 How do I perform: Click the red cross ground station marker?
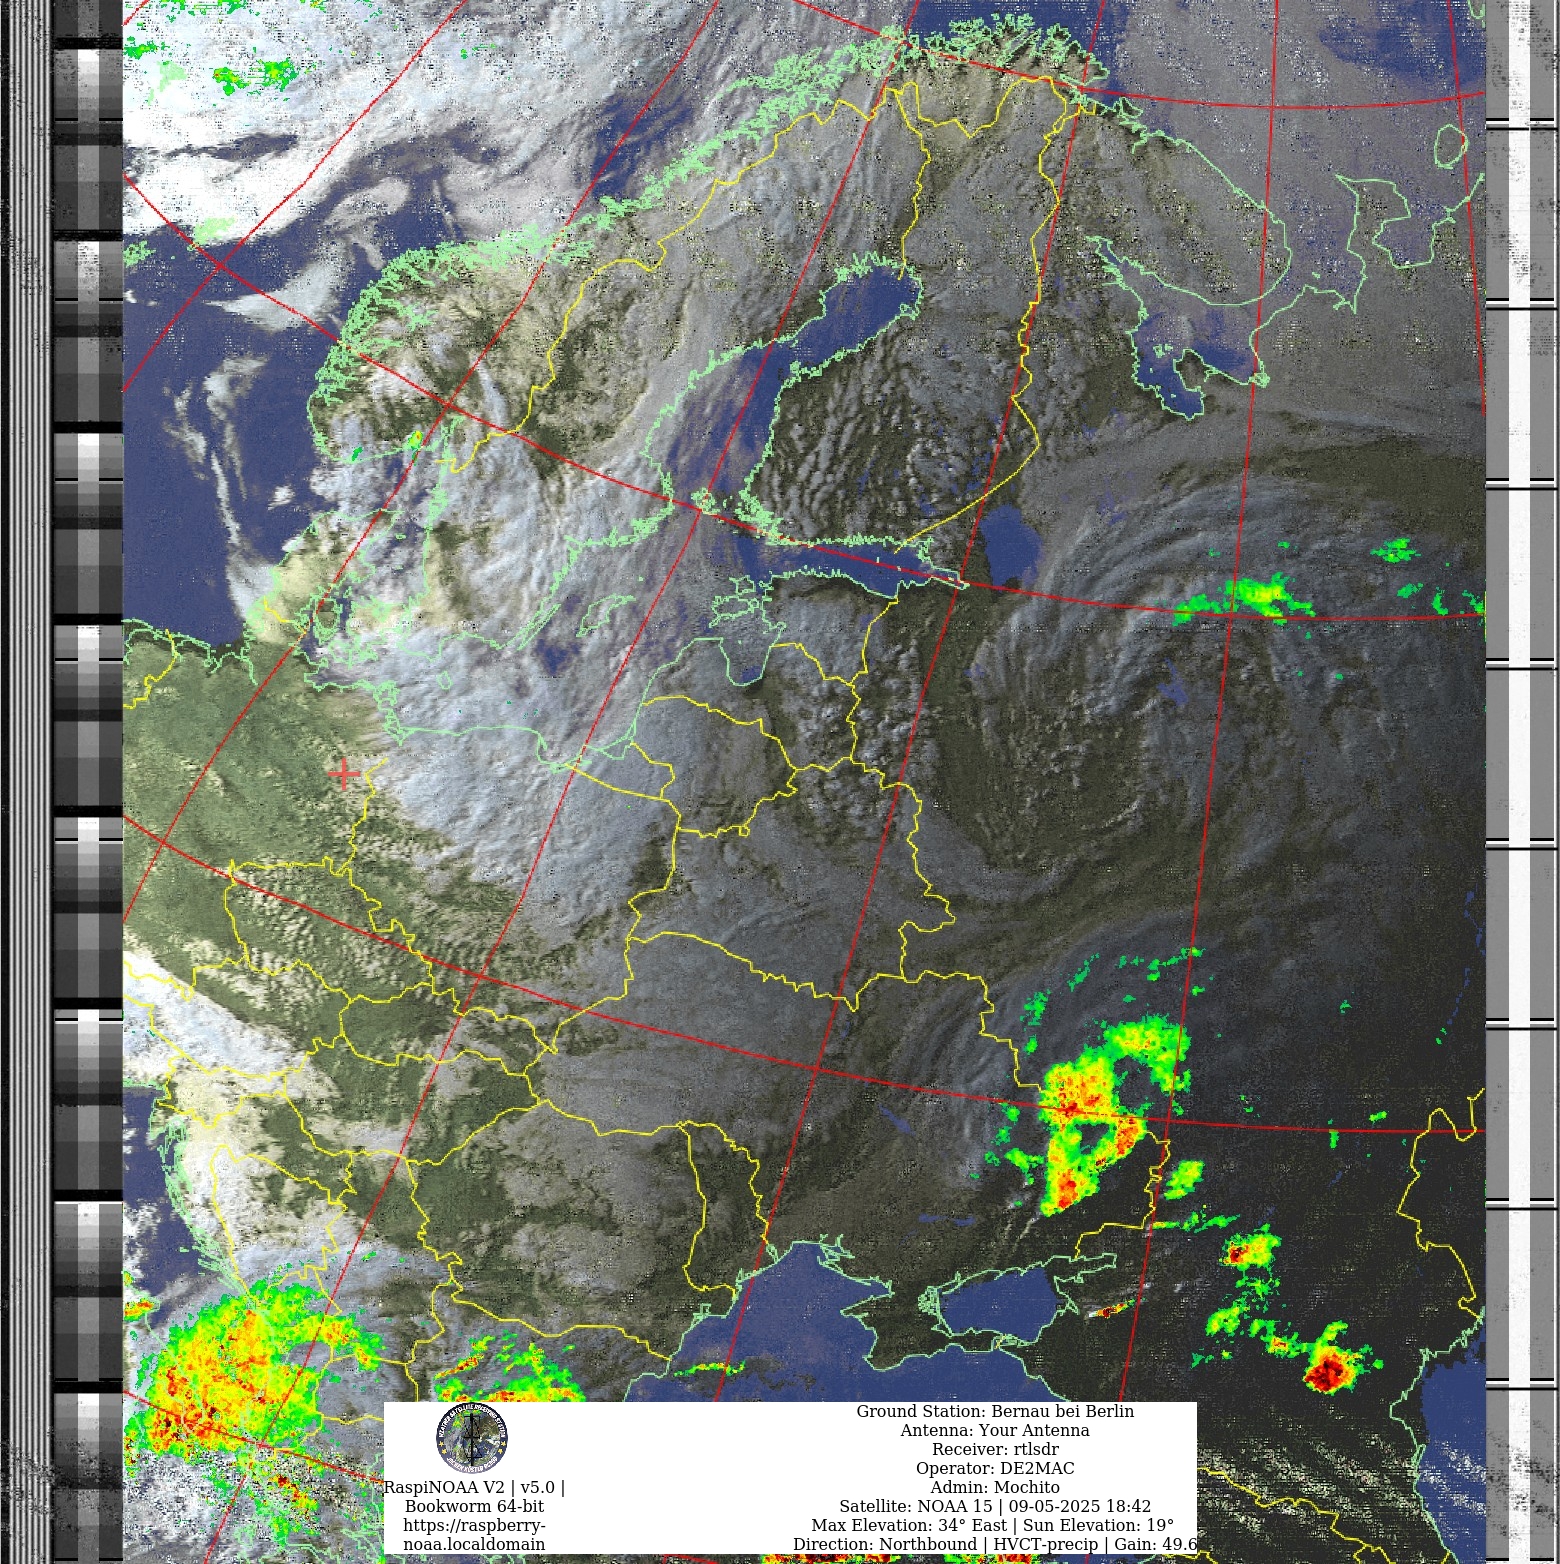point(343,773)
